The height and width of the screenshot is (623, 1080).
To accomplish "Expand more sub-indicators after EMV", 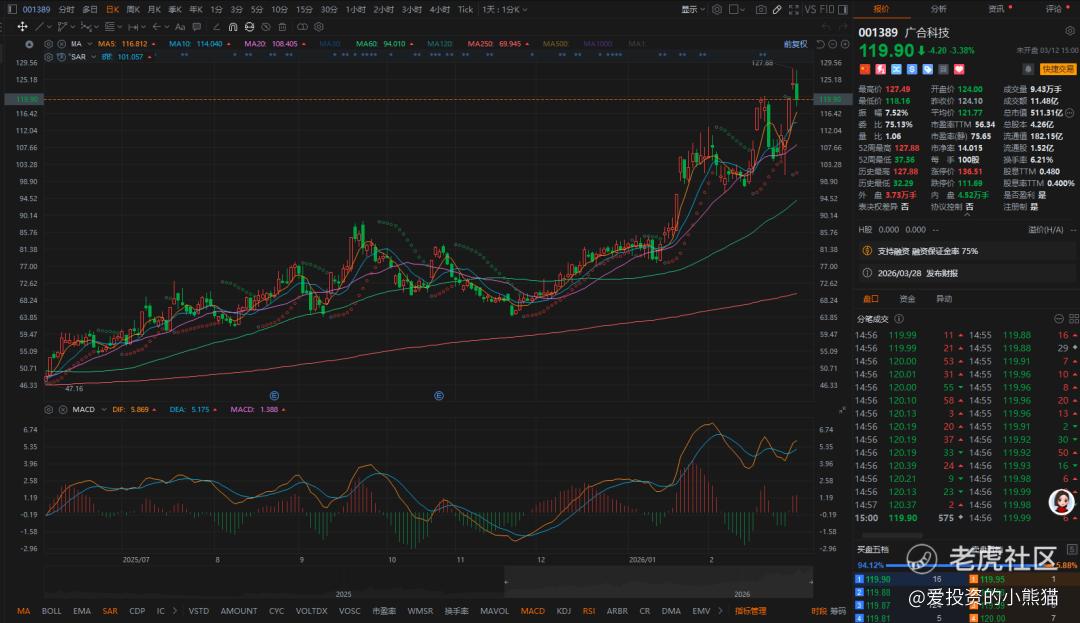I will (720, 611).
